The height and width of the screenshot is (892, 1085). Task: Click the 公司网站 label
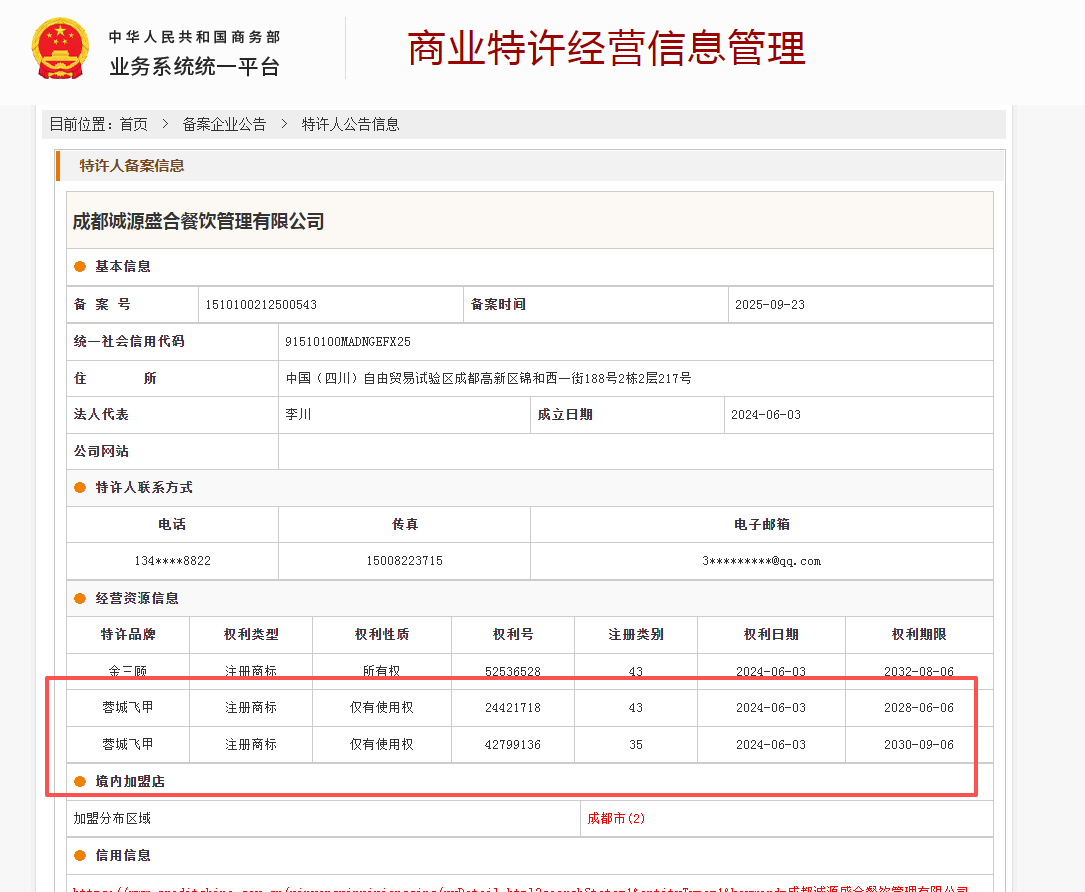101,451
